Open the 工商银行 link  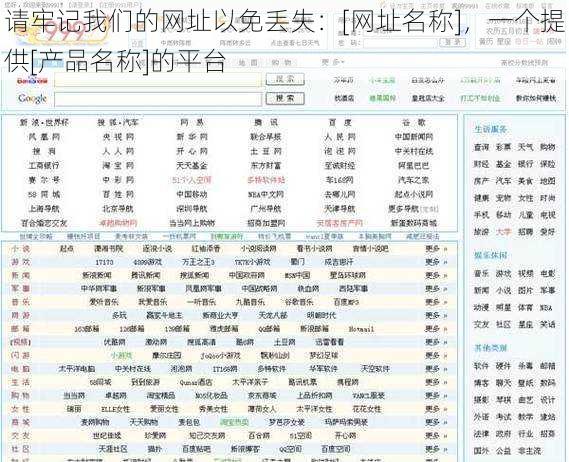coord(44,165)
